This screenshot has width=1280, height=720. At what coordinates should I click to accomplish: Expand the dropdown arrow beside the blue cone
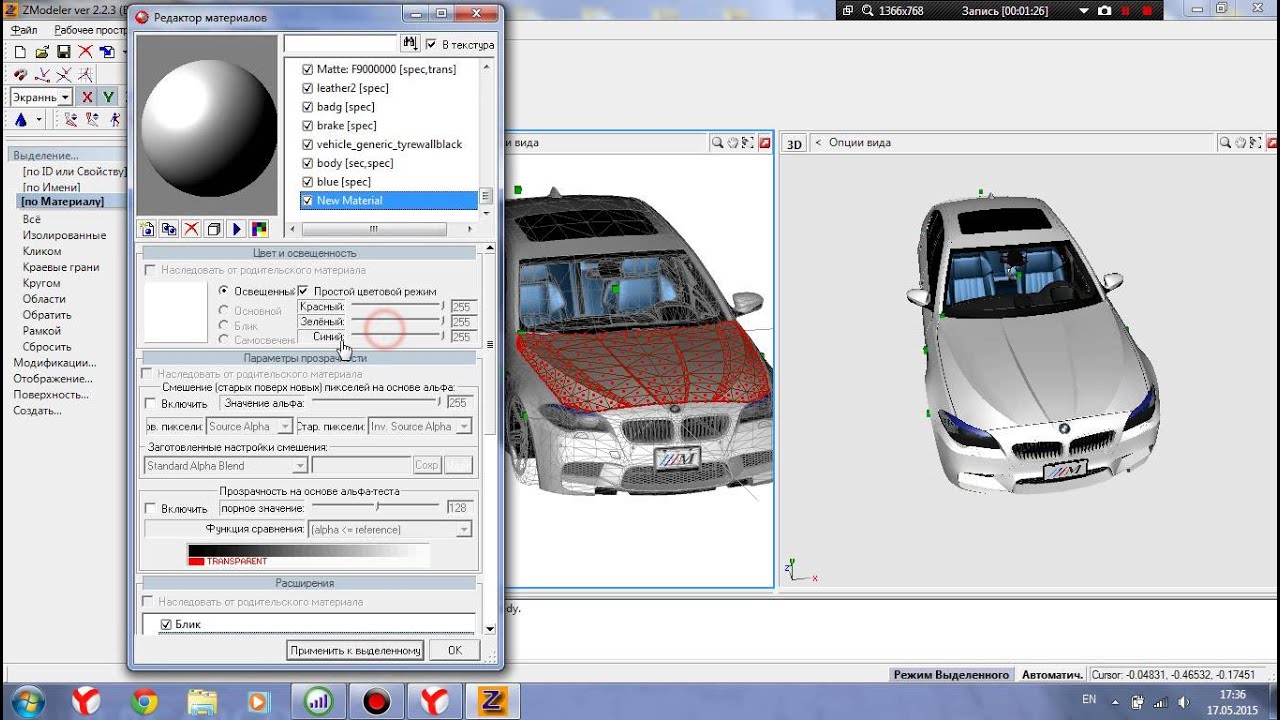click(39, 120)
